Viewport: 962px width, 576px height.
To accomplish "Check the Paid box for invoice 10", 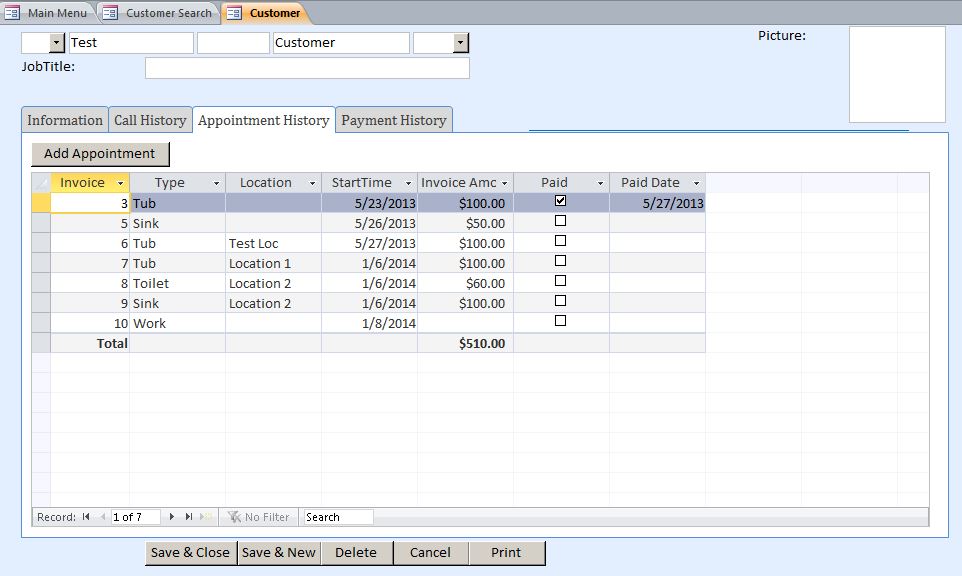I will coord(560,320).
